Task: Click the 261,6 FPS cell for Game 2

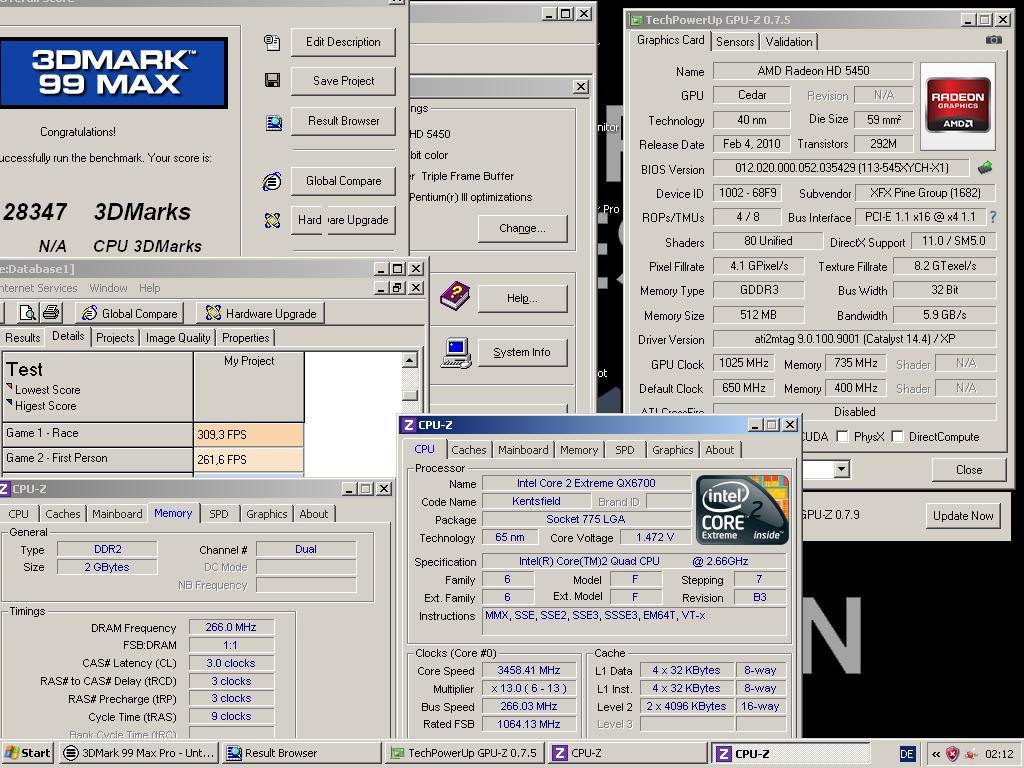Action: point(249,460)
